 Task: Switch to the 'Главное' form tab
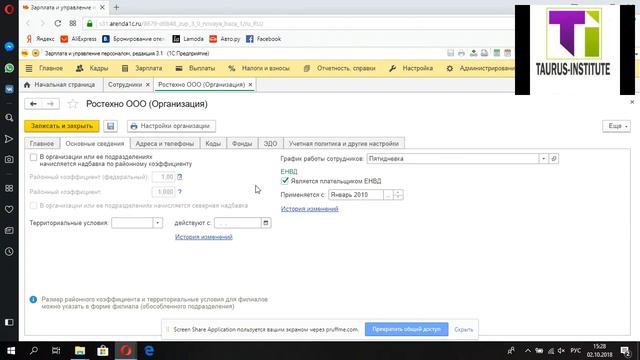pos(42,144)
